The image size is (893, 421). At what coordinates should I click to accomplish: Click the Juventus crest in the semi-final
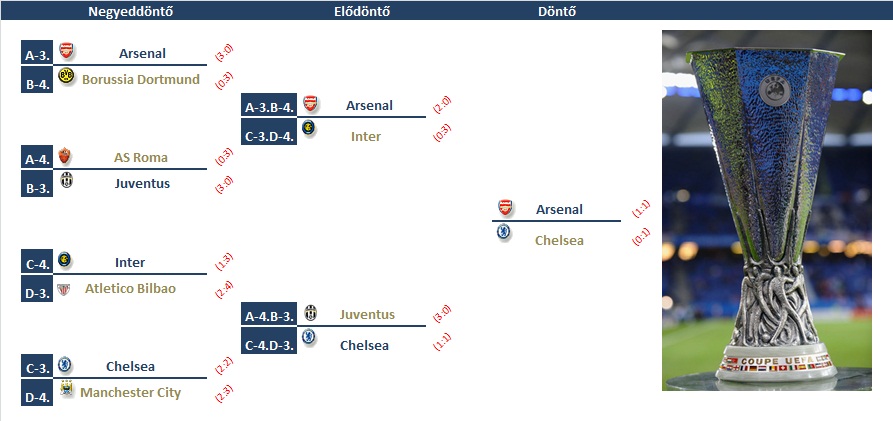[x=310, y=313]
